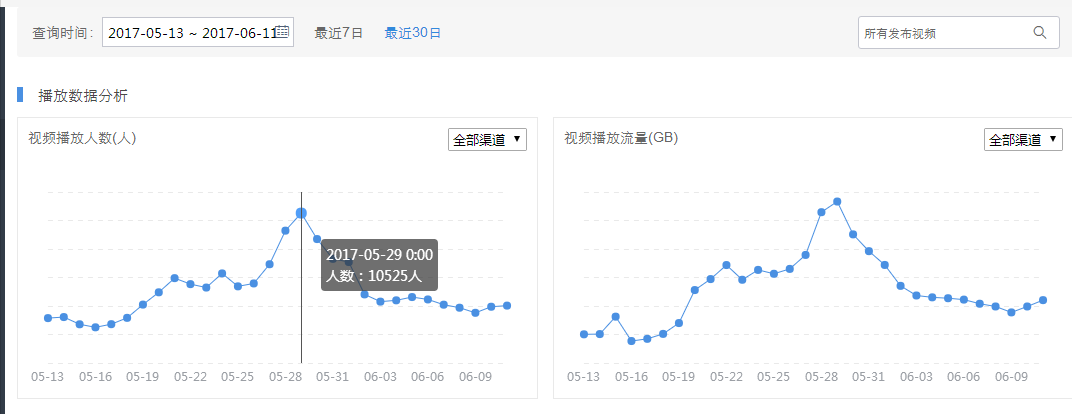
Task: Click highlighted 05-29 peak point in 视频播放人数 chart
Action: click(301, 213)
